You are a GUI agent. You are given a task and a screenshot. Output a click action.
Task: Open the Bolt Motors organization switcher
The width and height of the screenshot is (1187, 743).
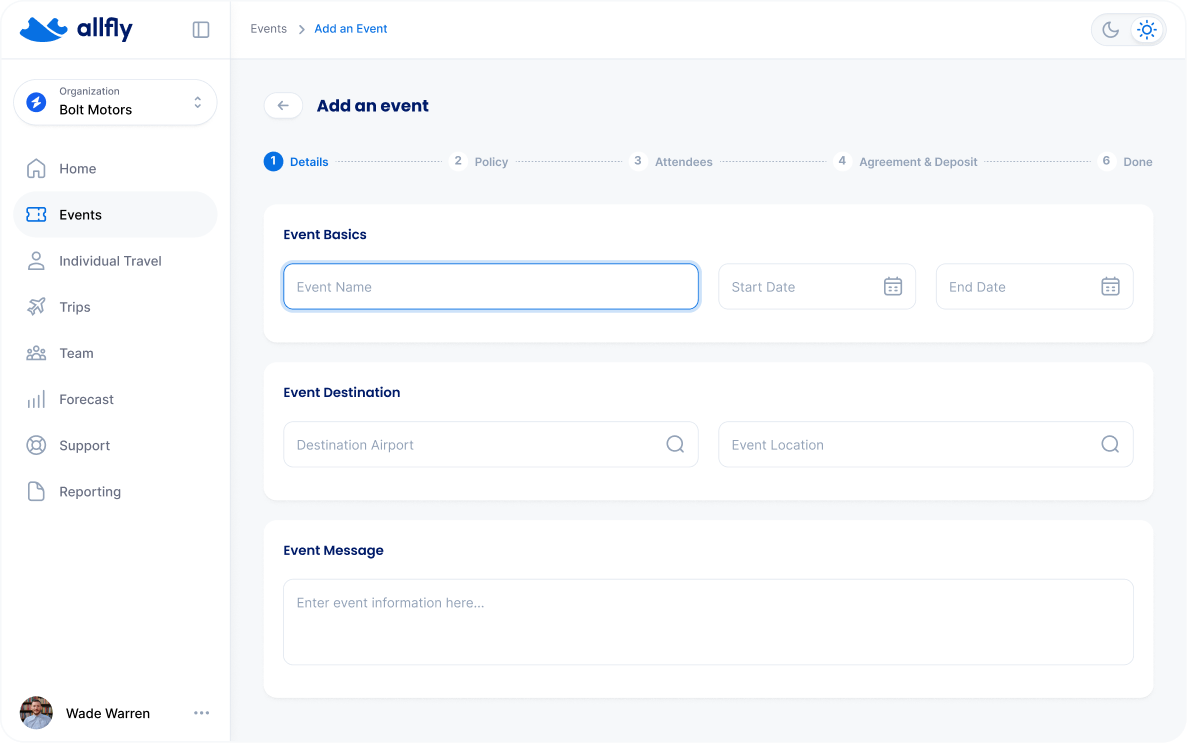tap(115, 102)
